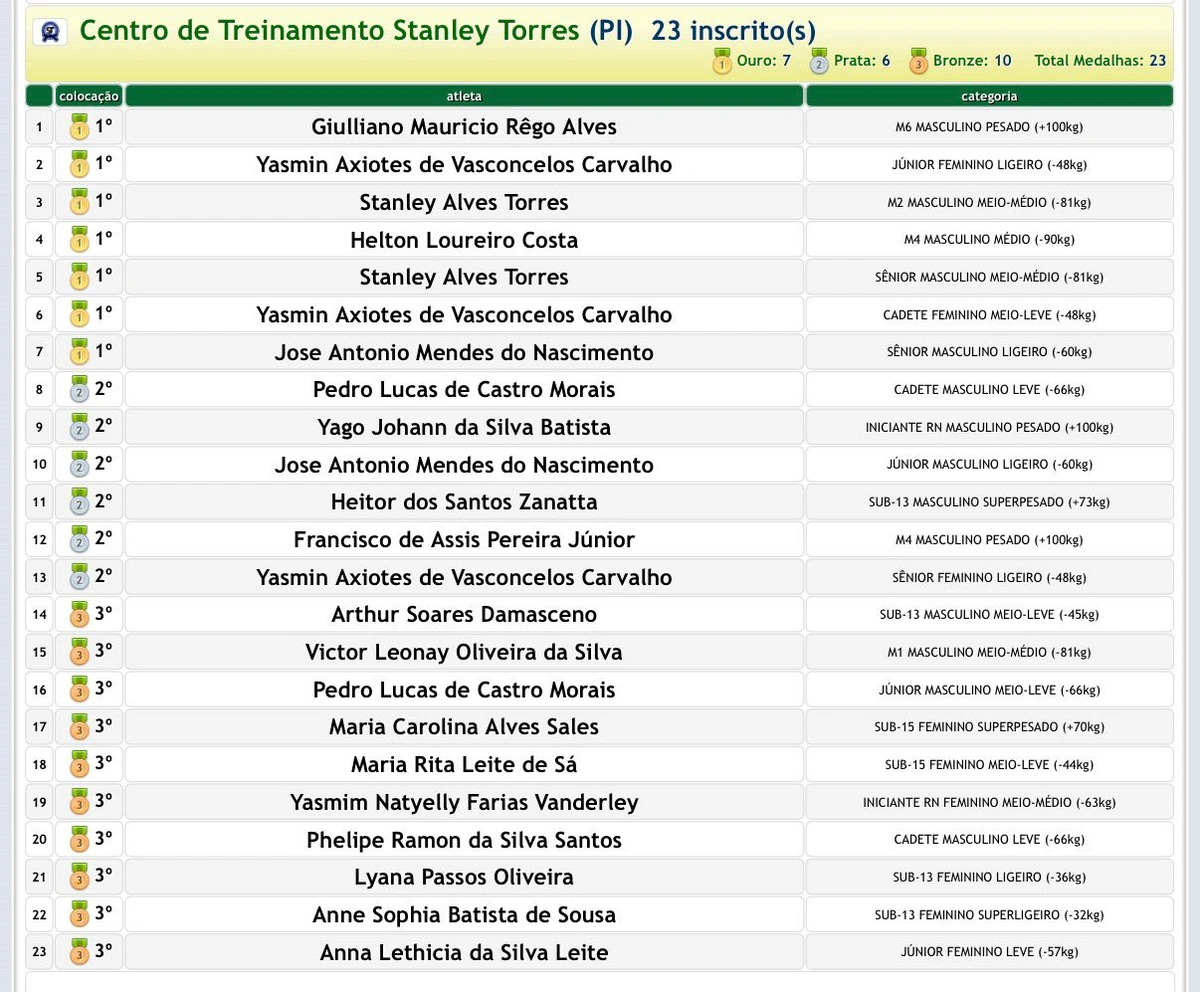Click gold medal icon in row number 6
This screenshot has width=1200, height=992.
click(79, 315)
